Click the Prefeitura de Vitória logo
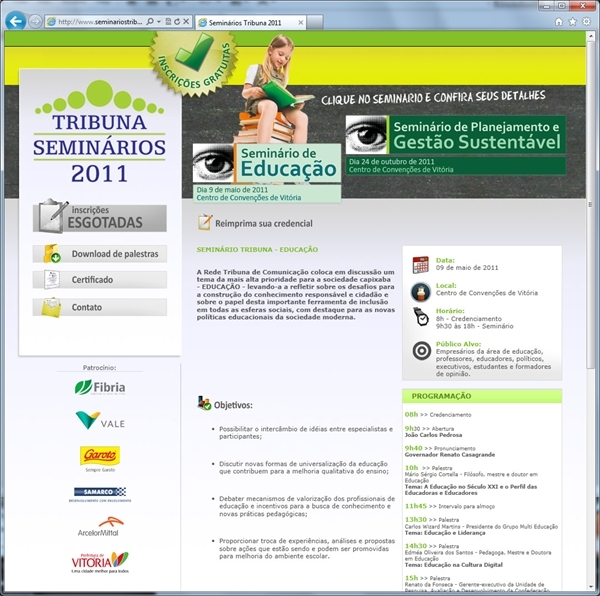 [x=100, y=562]
